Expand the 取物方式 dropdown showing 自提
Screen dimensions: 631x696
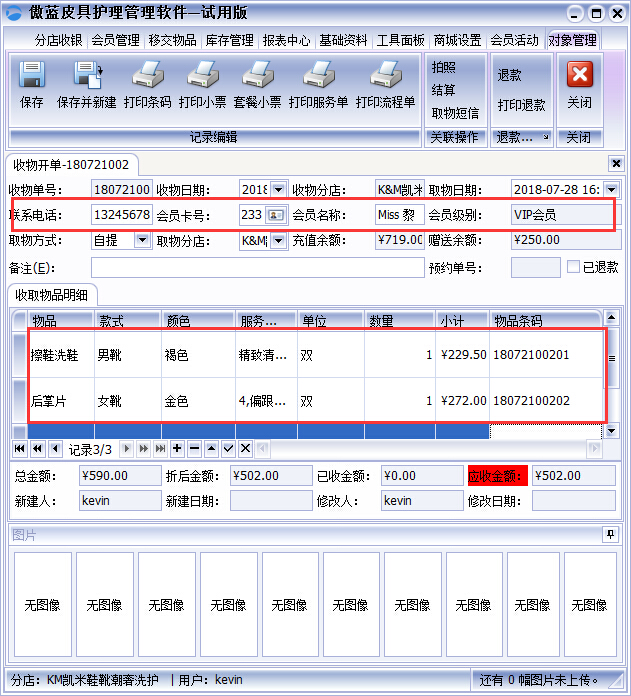coord(142,241)
